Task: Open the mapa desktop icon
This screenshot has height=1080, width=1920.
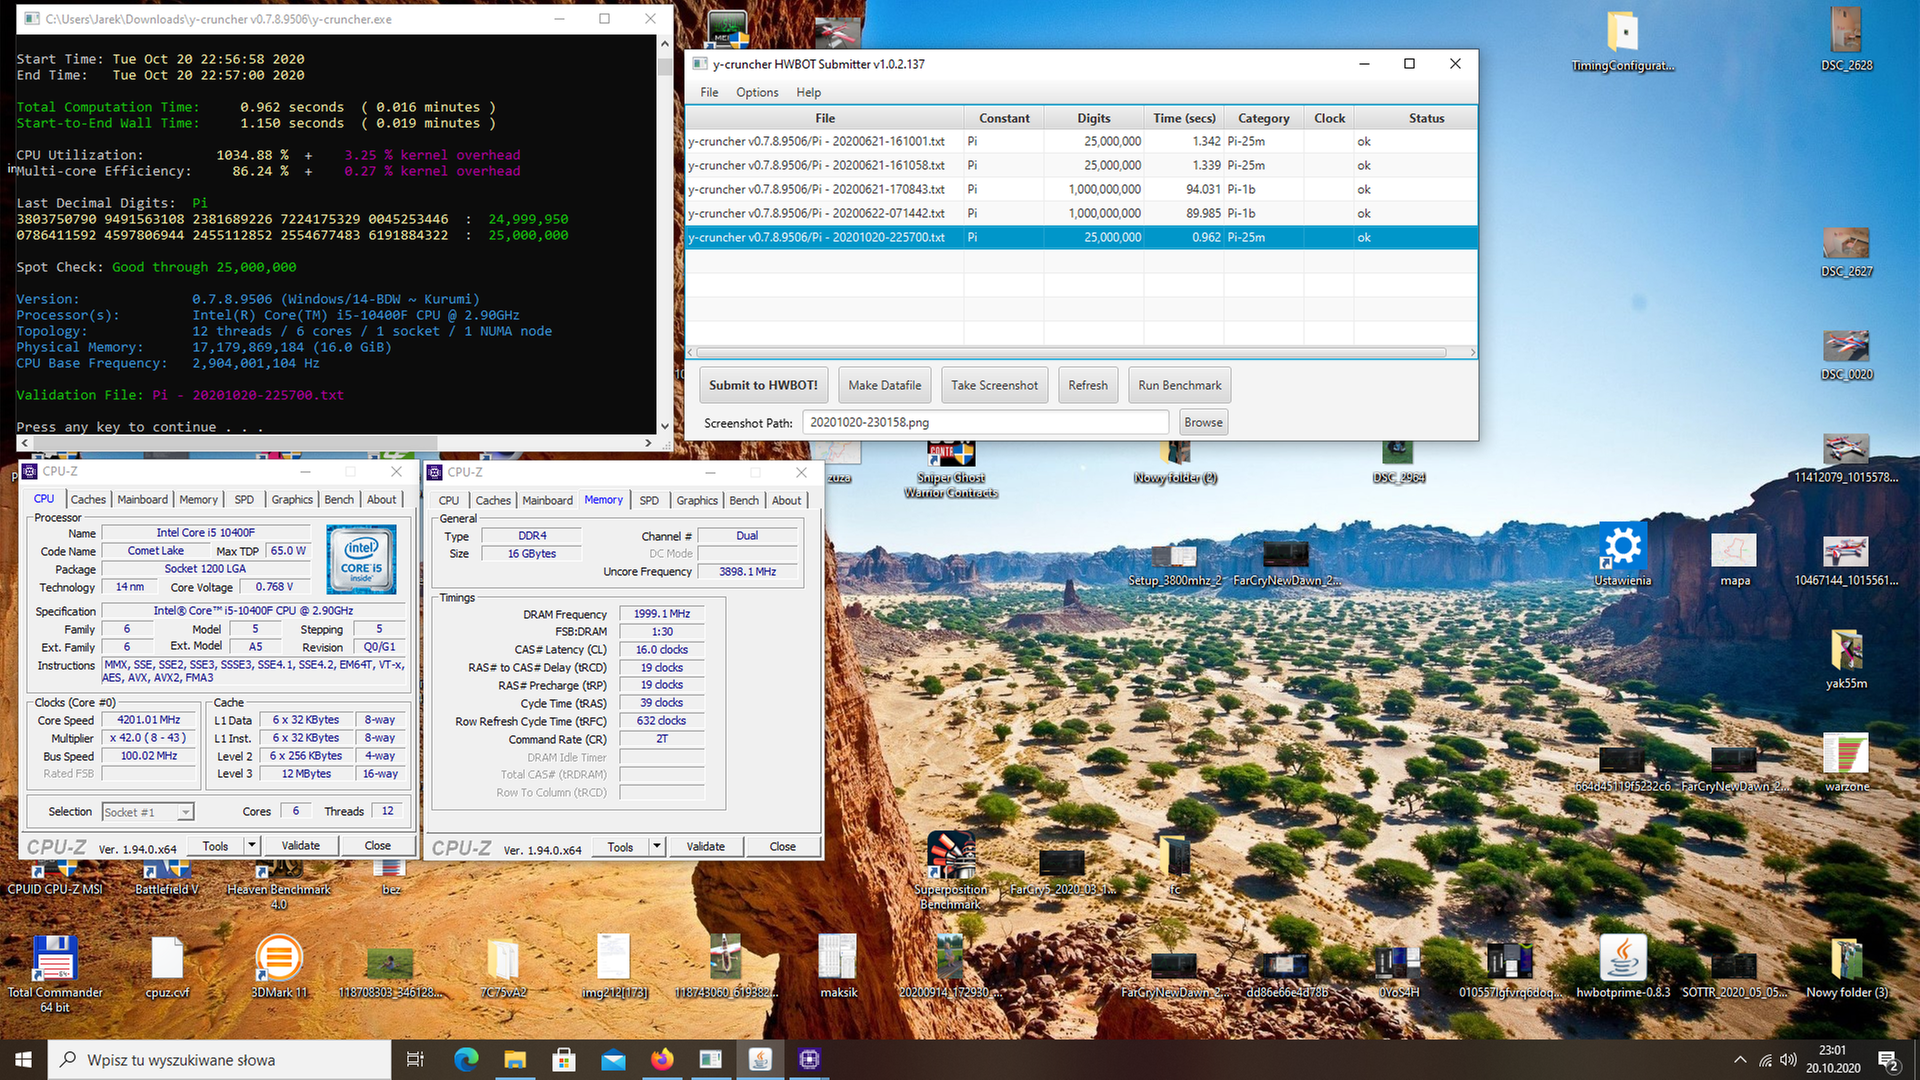Action: [x=1735, y=559]
